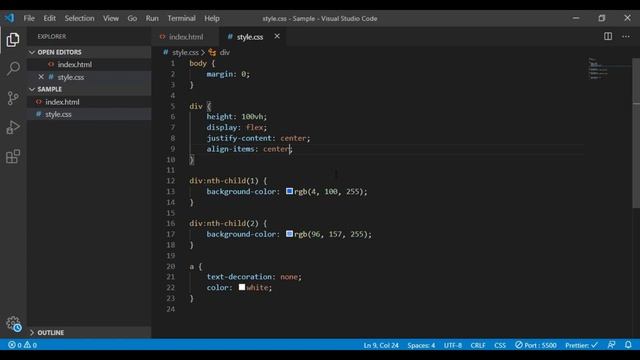This screenshot has height=360, width=640.
Task: Click the 'height: 100vh;' code line
Action: coord(237,117)
